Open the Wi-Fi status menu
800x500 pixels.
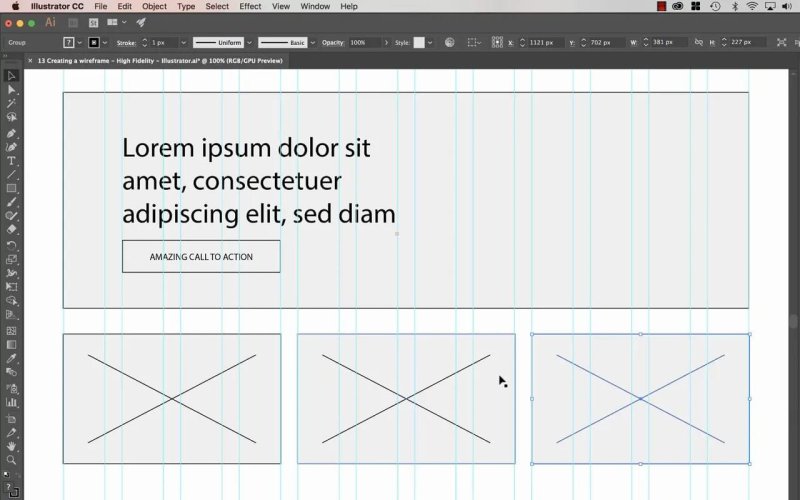click(x=752, y=7)
